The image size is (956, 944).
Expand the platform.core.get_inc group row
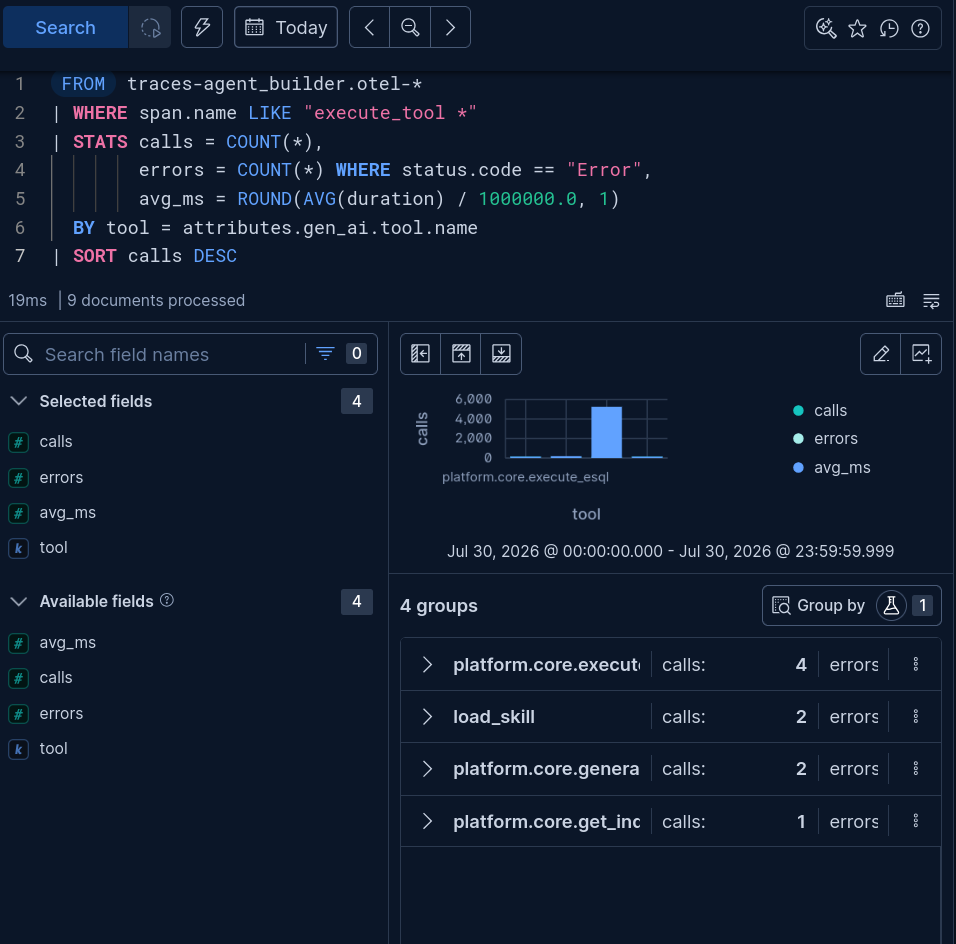click(x=427, y=821)
